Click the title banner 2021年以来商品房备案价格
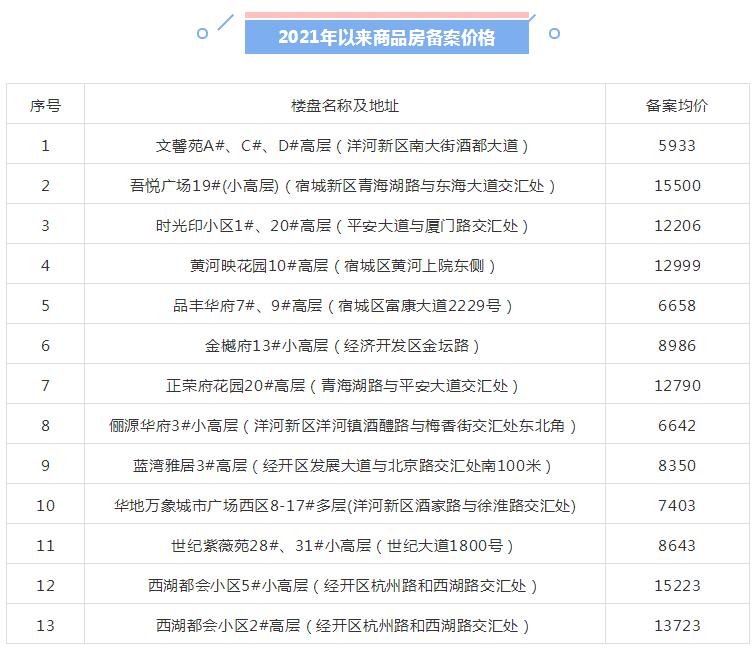 [387, 37]
